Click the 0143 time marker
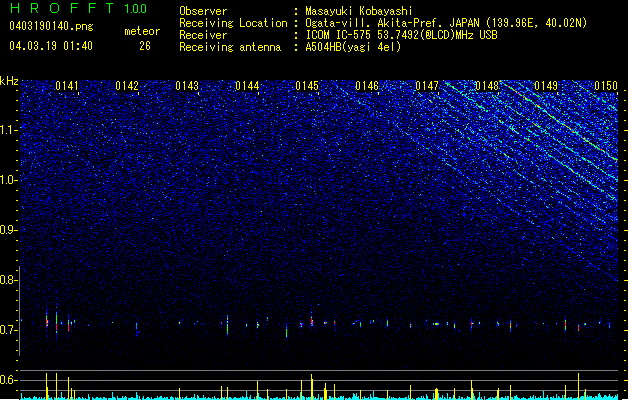Viewport: 629px width, 400px height. click(187, 86)
